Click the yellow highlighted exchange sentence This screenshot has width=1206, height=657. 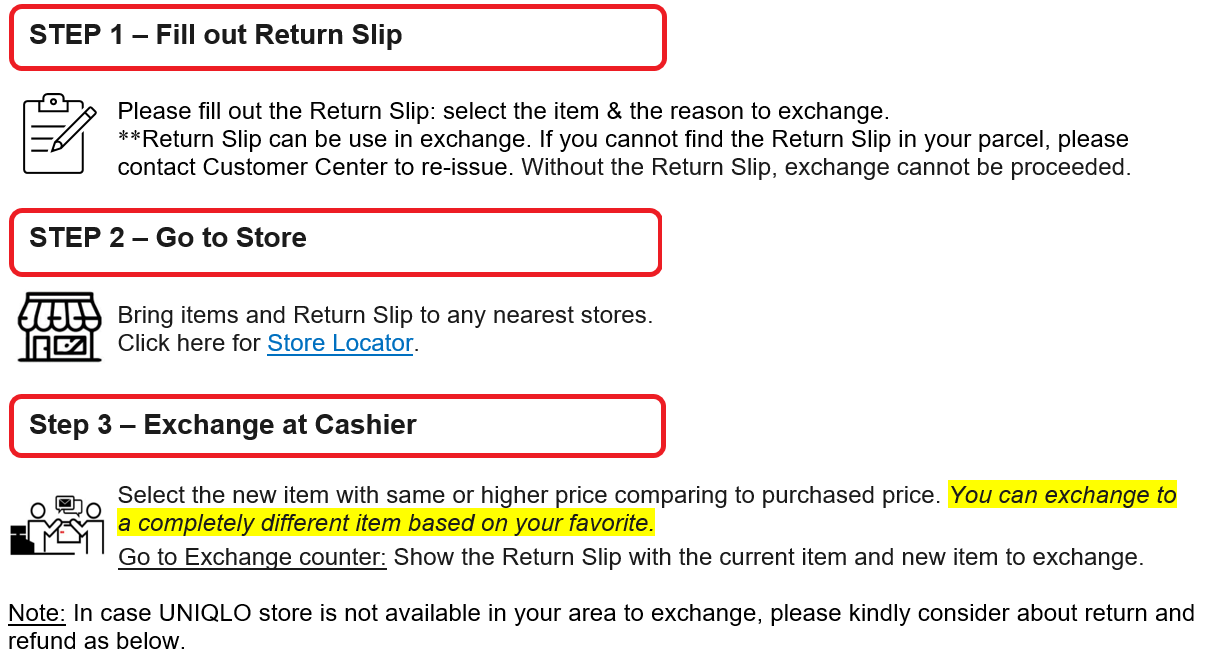[1062, 495]
